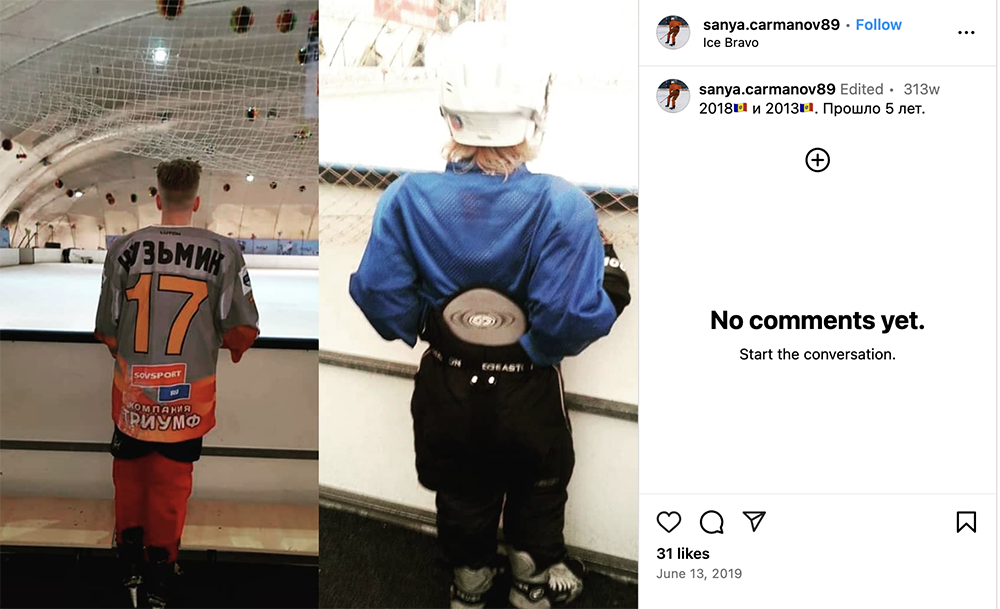
Task: Click the No comments yet heading
Action: click(x=817, y=320)
